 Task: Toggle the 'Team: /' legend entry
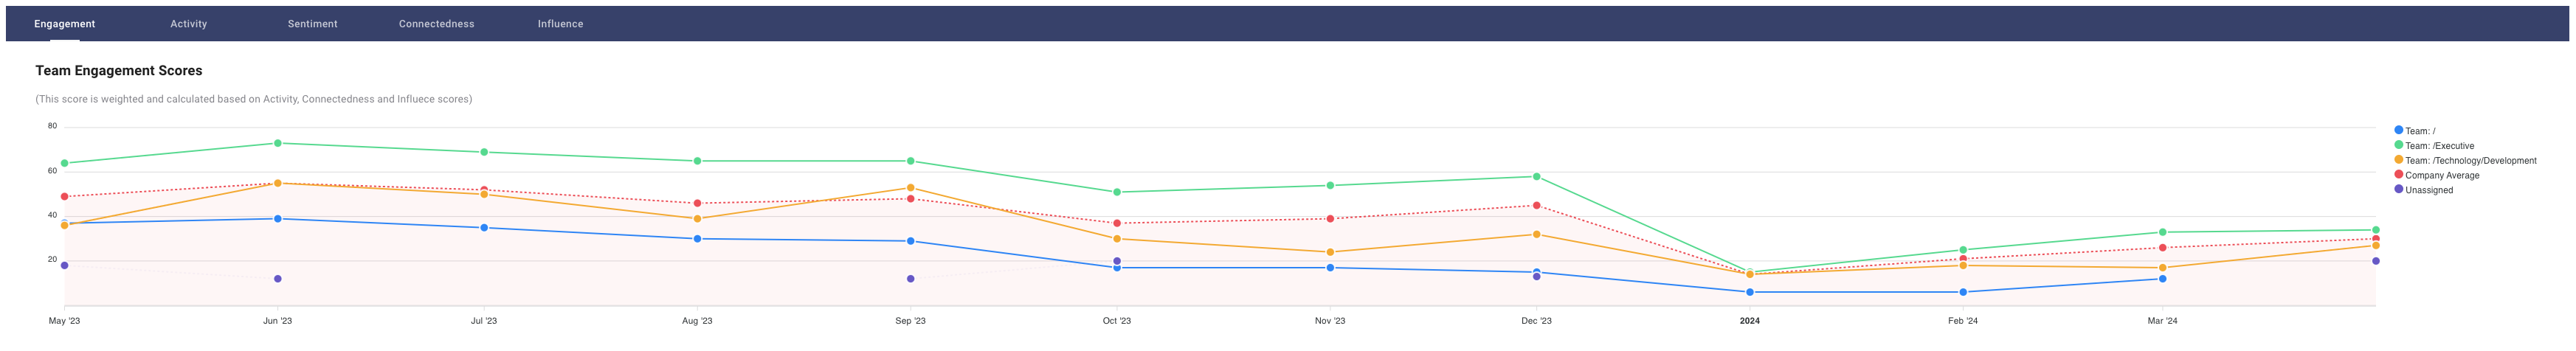click(2420, 131)
